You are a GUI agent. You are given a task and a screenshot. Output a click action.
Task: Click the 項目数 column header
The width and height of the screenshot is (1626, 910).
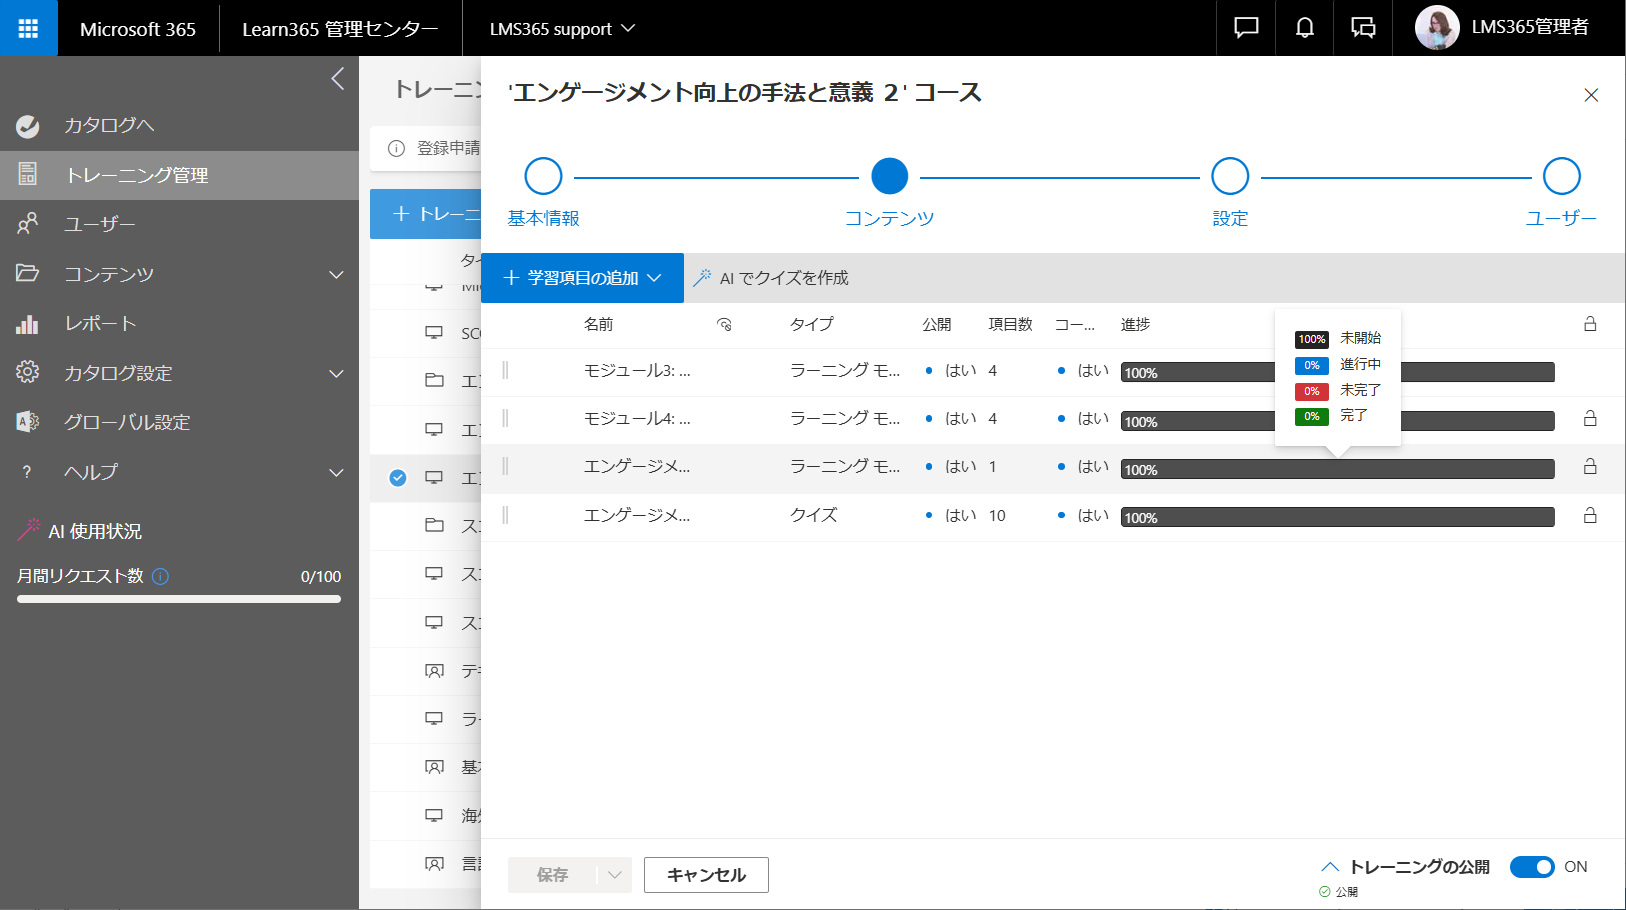click(x=1010, y=324)
